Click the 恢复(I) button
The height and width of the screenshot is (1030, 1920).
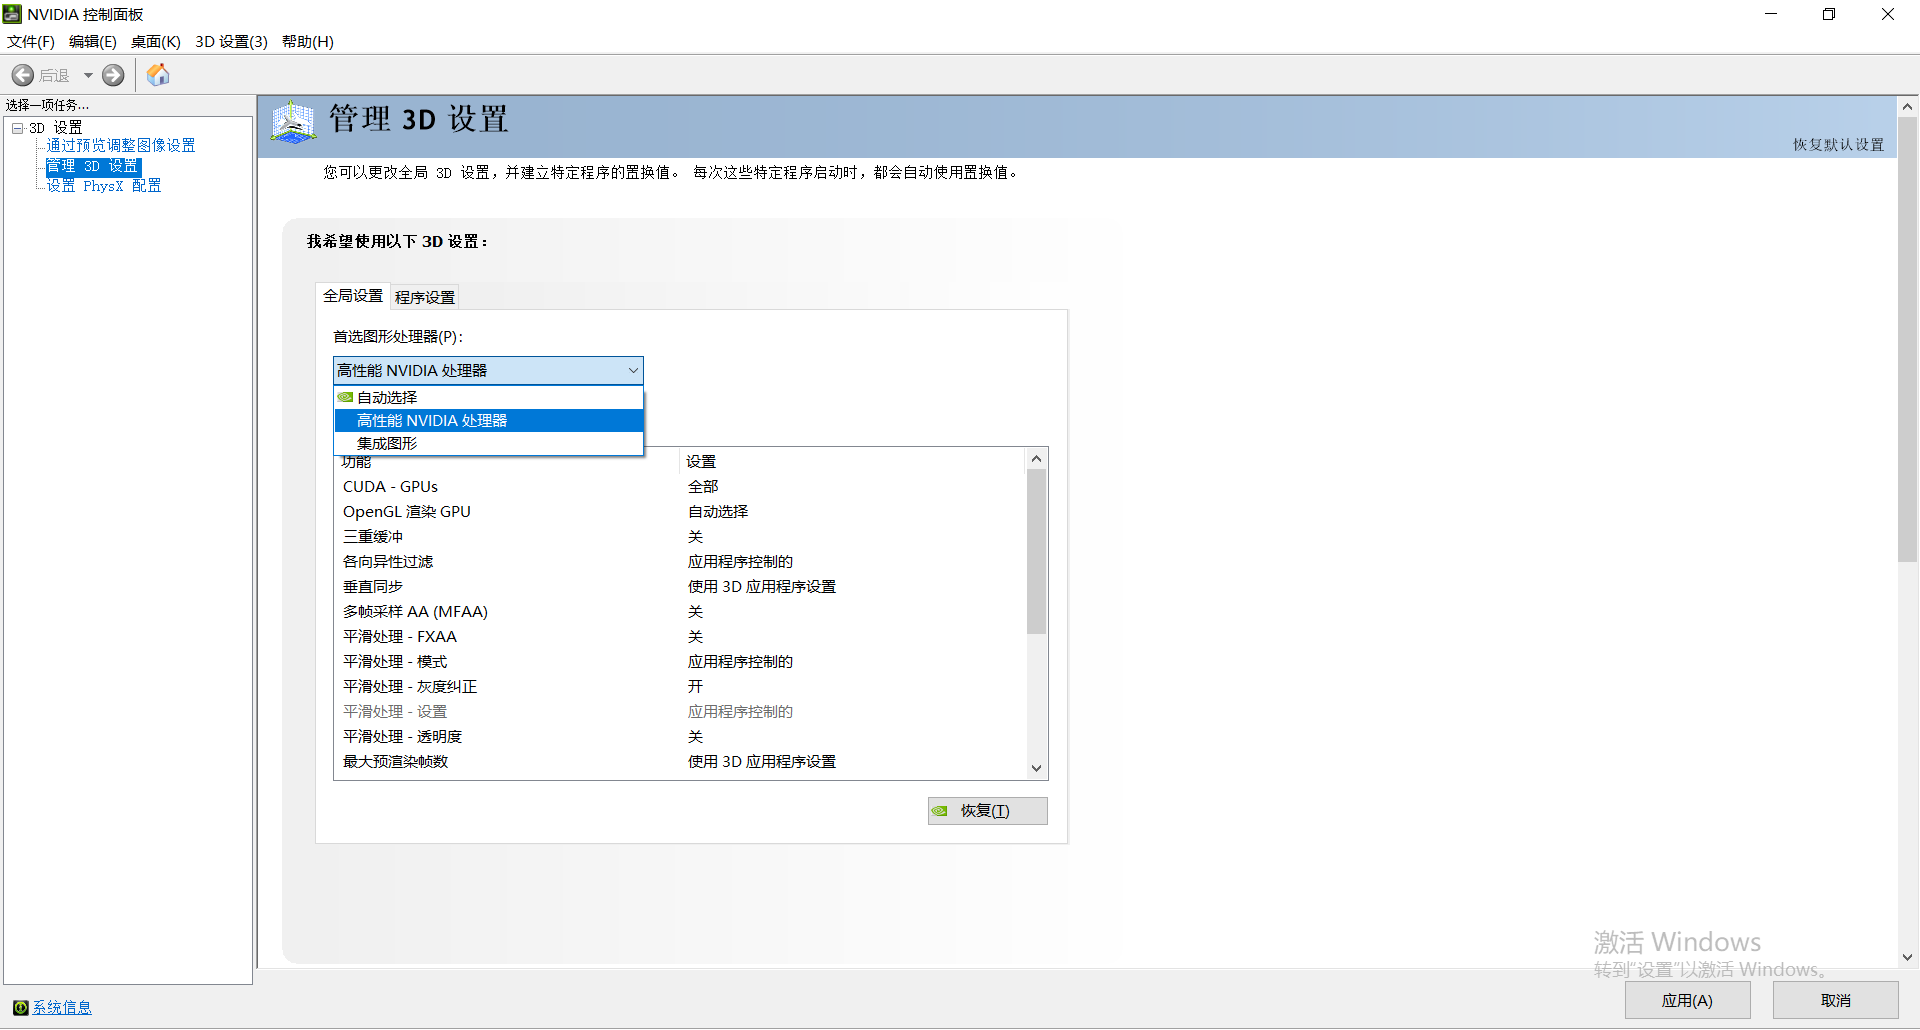pos(988,811)
